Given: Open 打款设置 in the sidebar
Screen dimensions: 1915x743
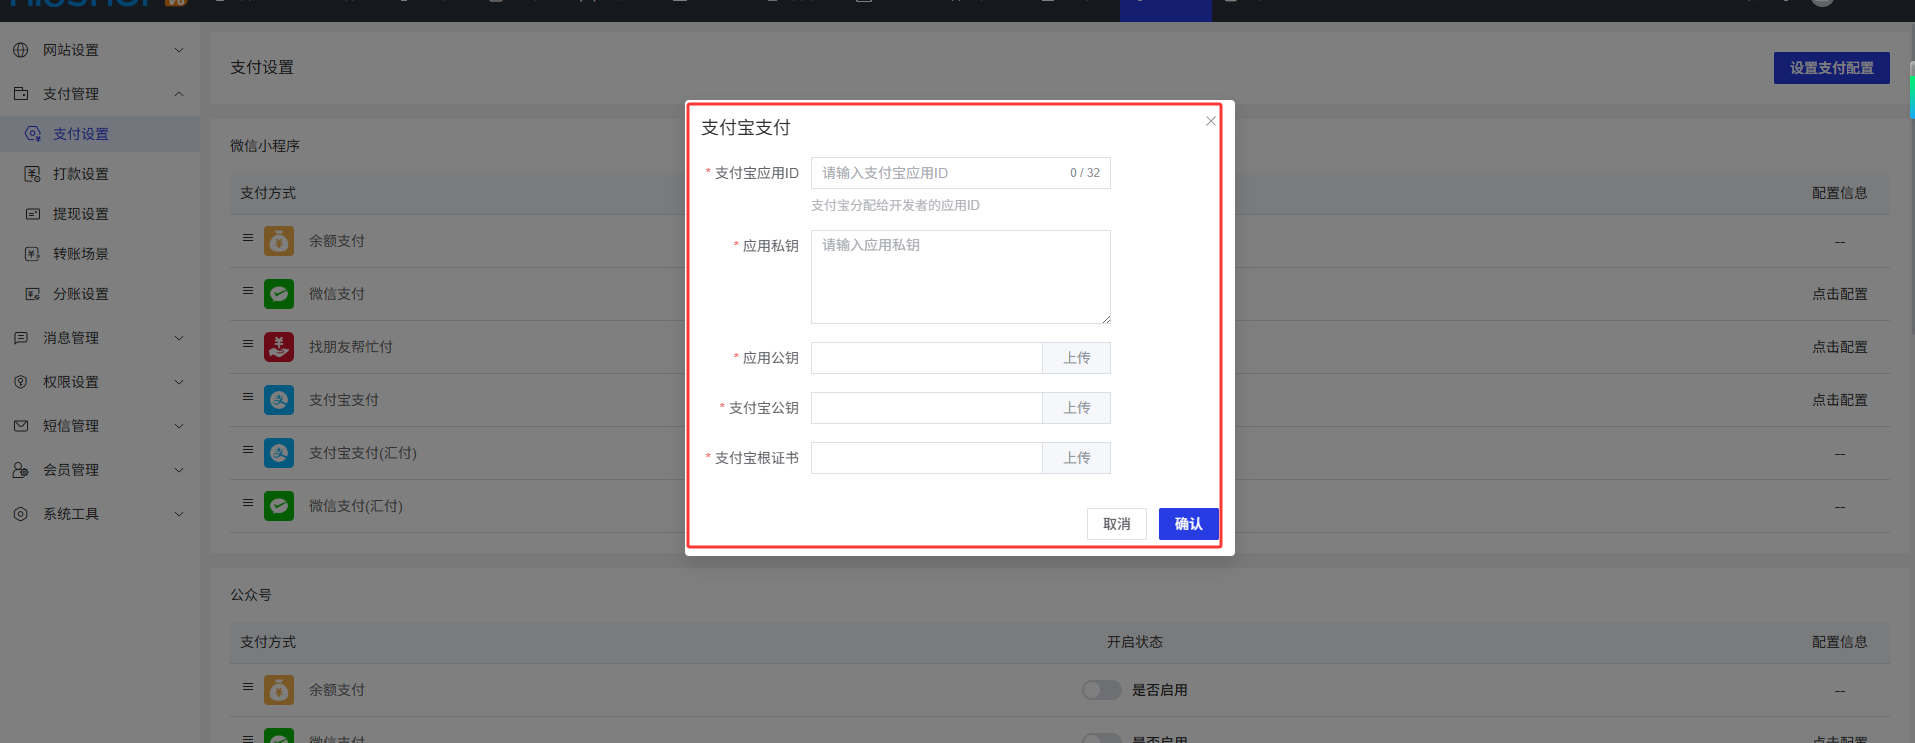Looking at the screenshot, I should (x=100, y=174).
